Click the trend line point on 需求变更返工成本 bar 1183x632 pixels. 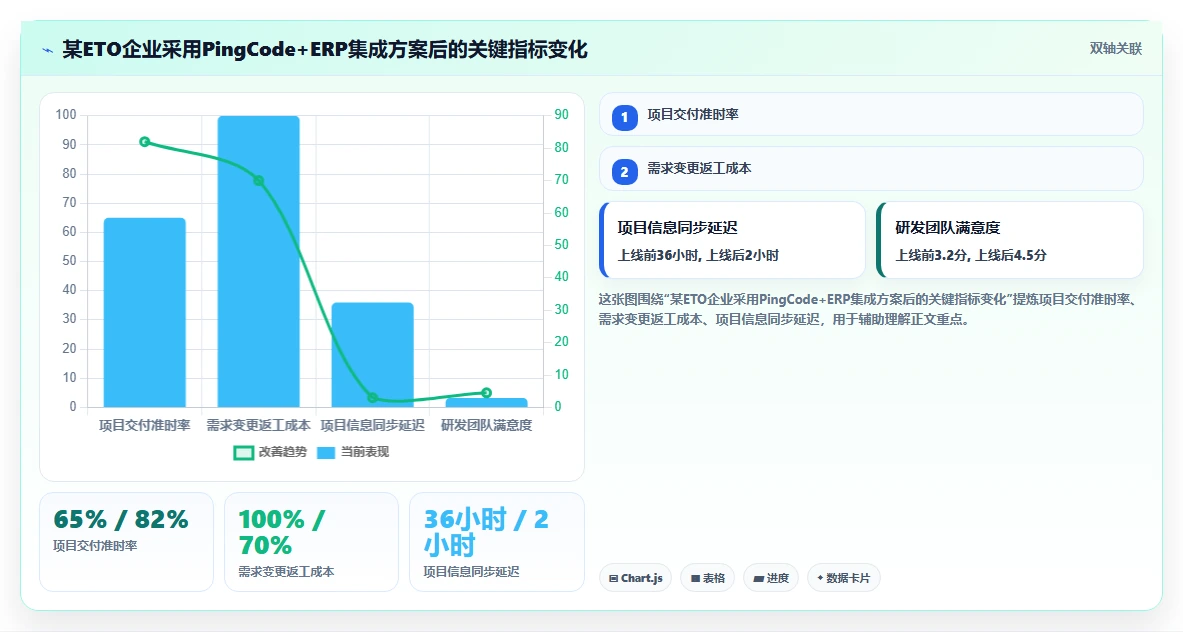tap(259, 180)
